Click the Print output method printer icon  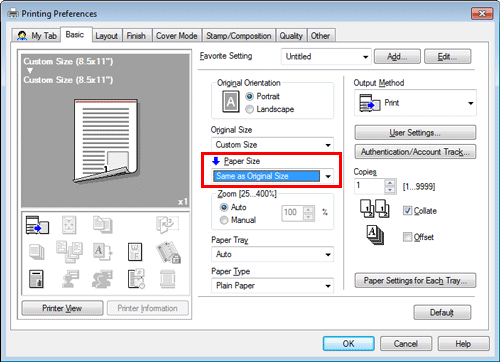(x=370, y=103)
